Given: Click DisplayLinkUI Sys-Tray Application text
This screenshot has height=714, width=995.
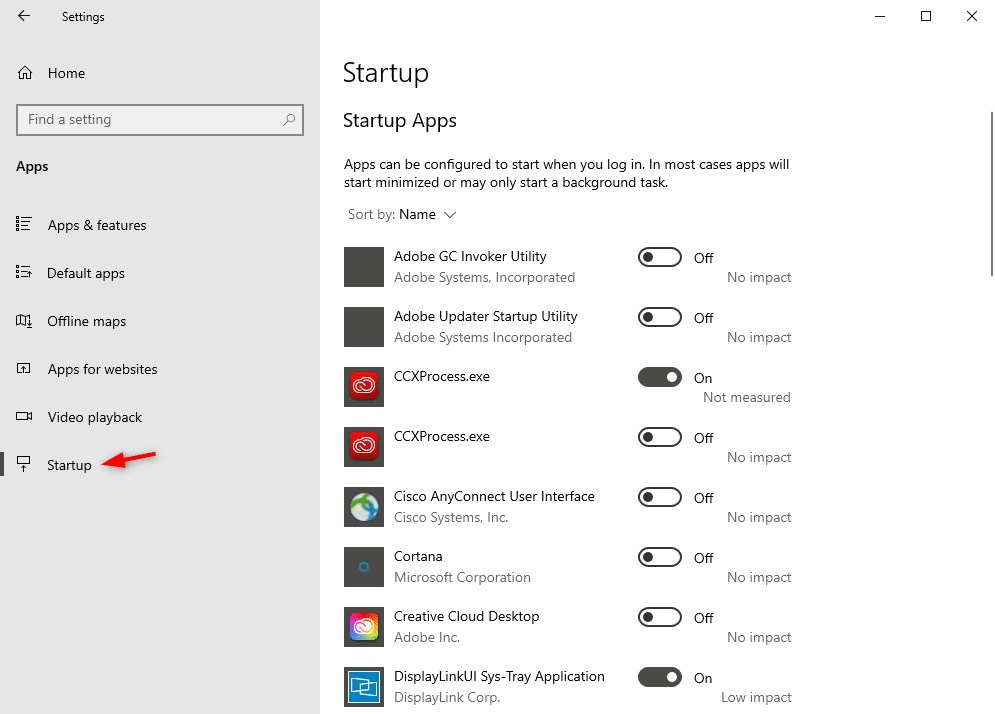Looking at the screenshot, I should coord(499,677).
